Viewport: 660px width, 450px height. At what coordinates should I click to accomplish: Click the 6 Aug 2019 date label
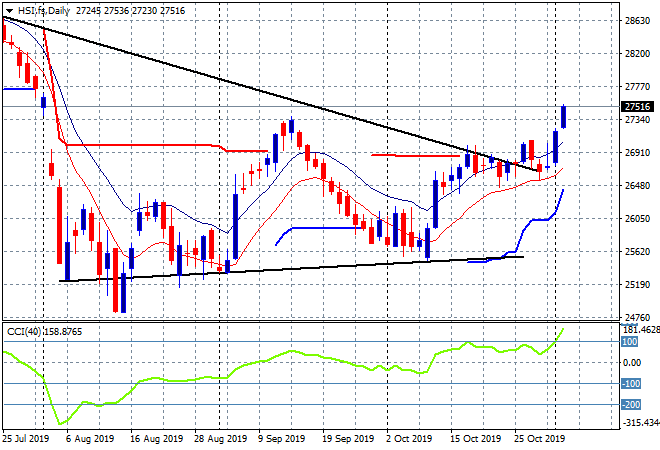tap(90, 439)
